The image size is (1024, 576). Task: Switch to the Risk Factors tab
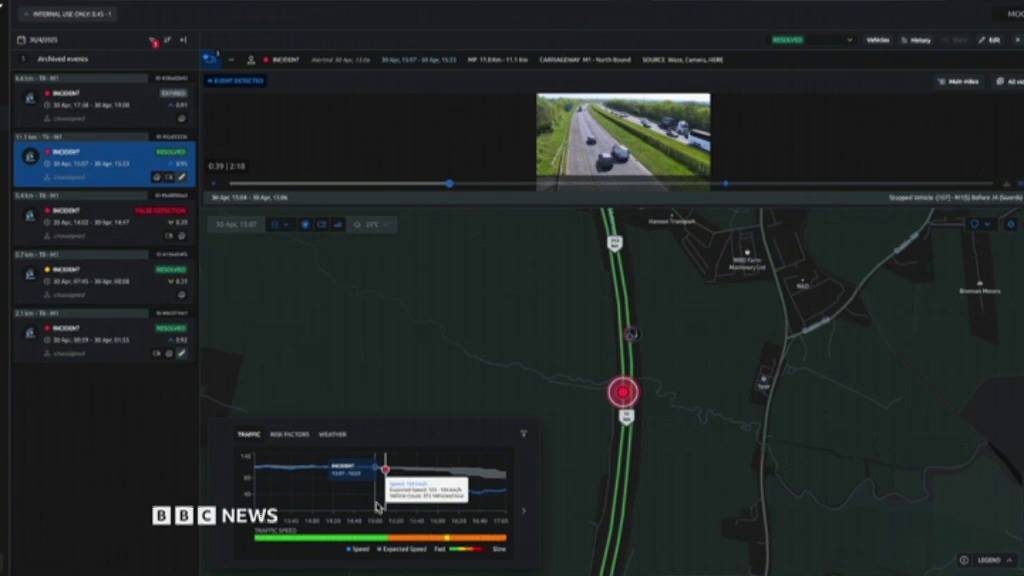point(289,434)
